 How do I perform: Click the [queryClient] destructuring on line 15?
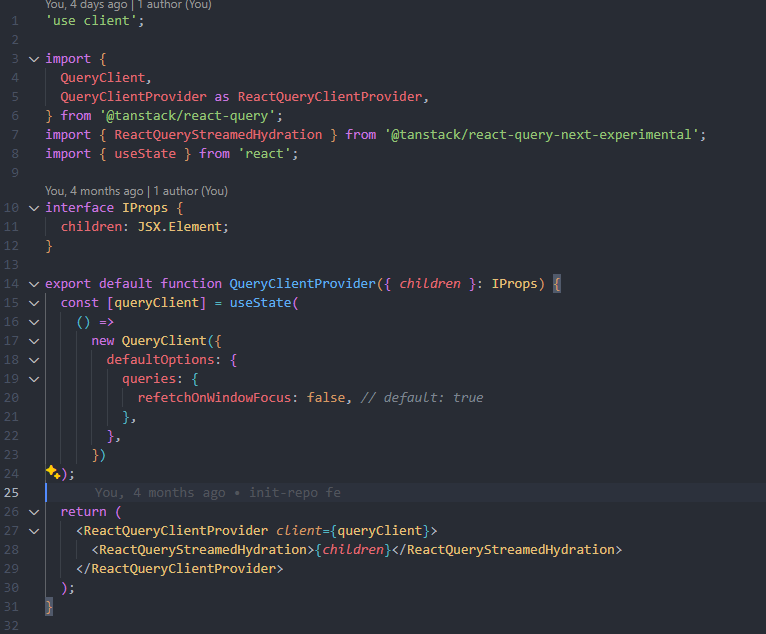coord(156,303)
